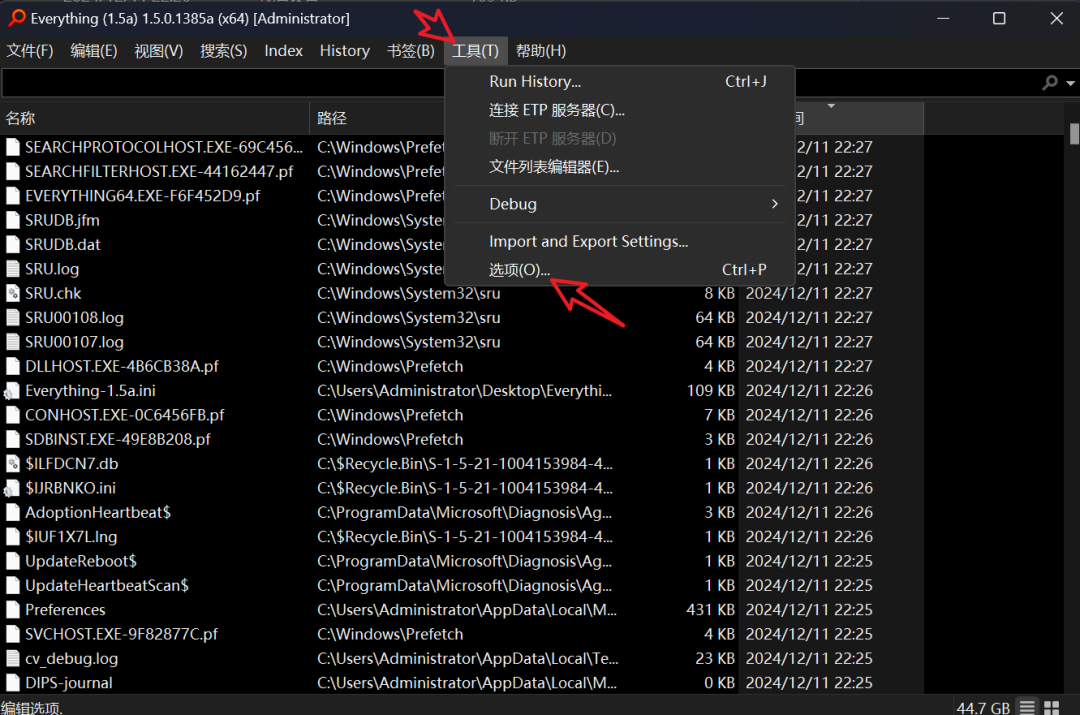Sort by the 路径 column header
1080x715 pixels.
coord(378,118)
